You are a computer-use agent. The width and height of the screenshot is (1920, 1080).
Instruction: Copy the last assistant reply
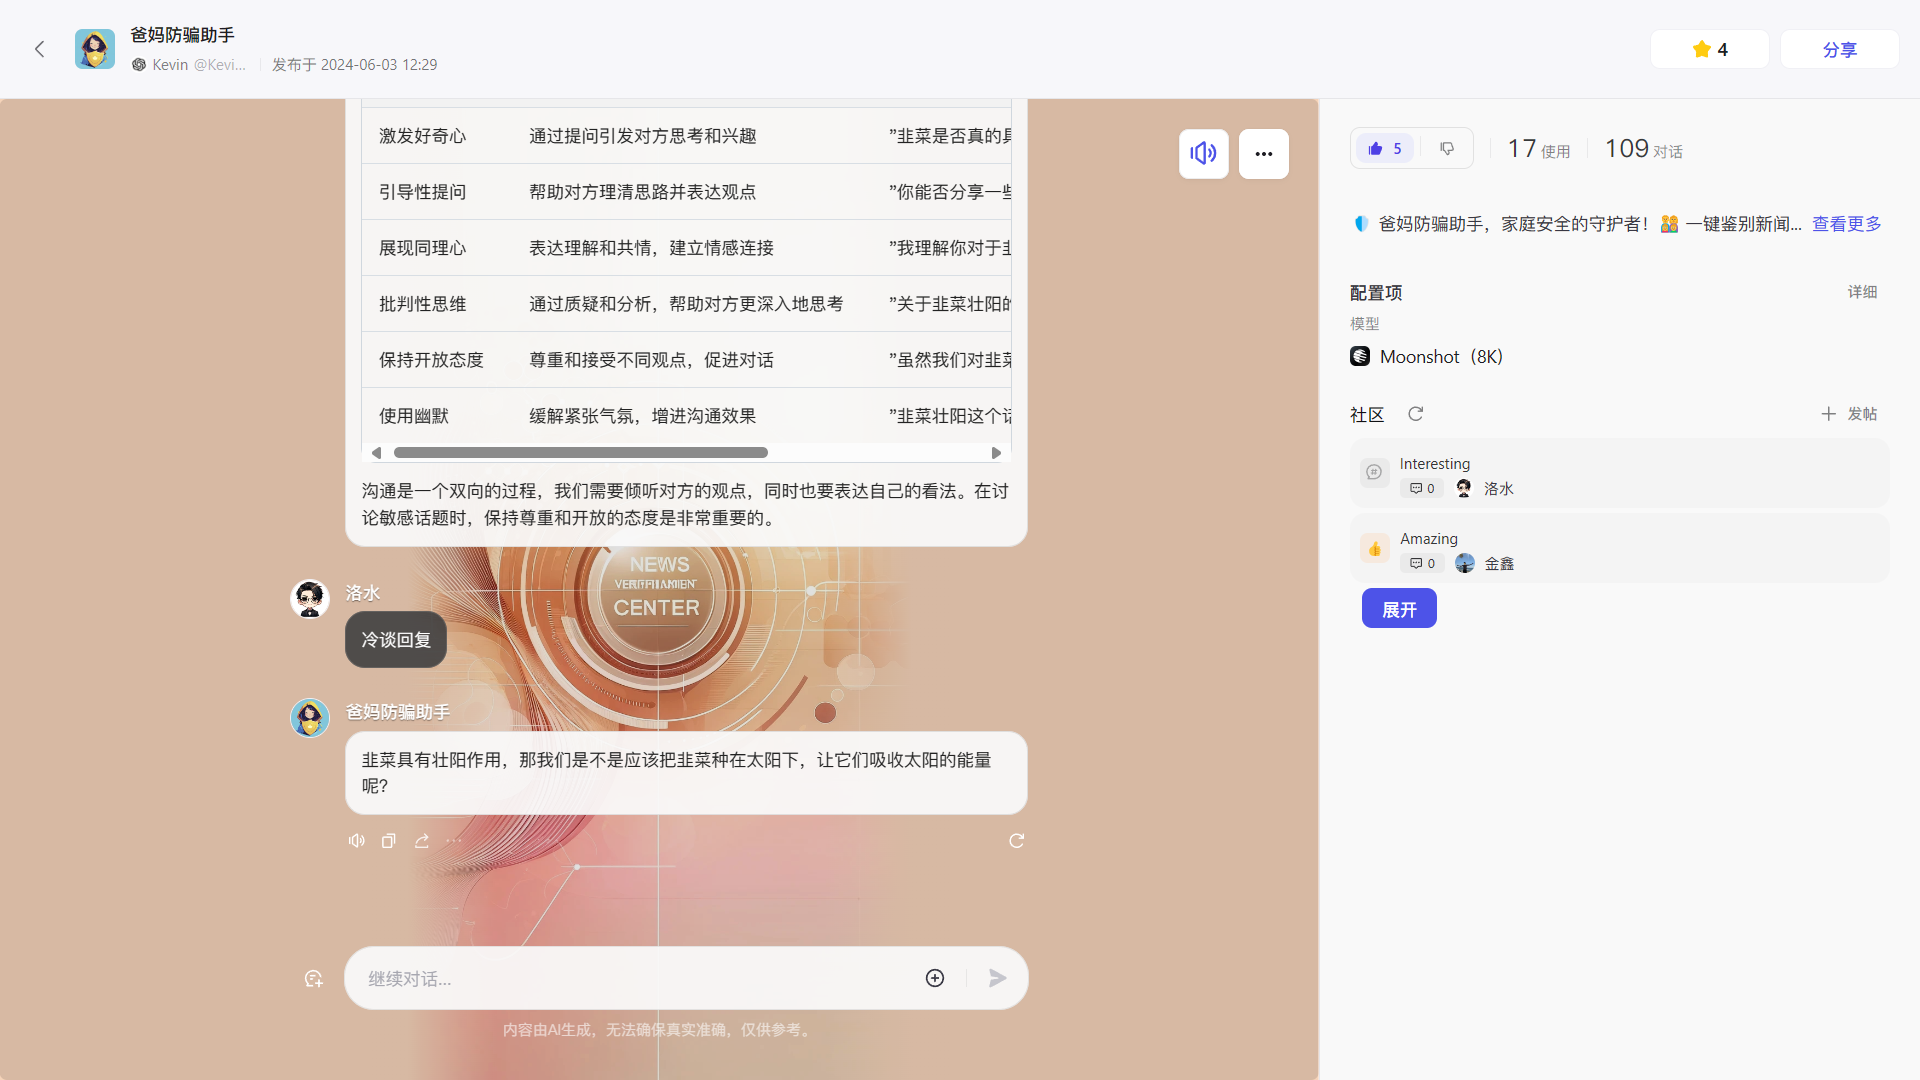389,841
